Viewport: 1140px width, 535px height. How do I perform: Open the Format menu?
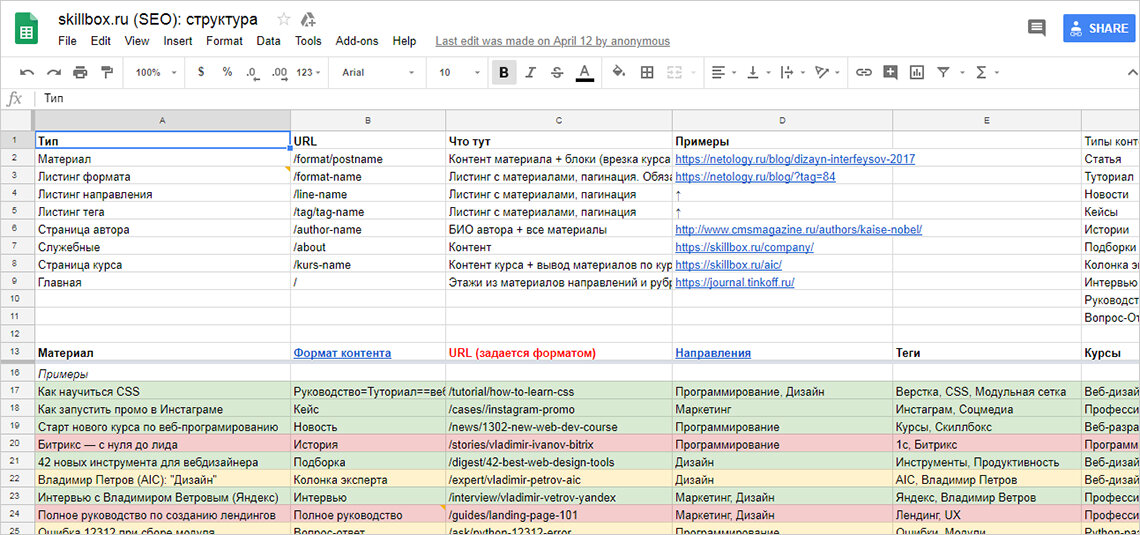pos(224,41)
